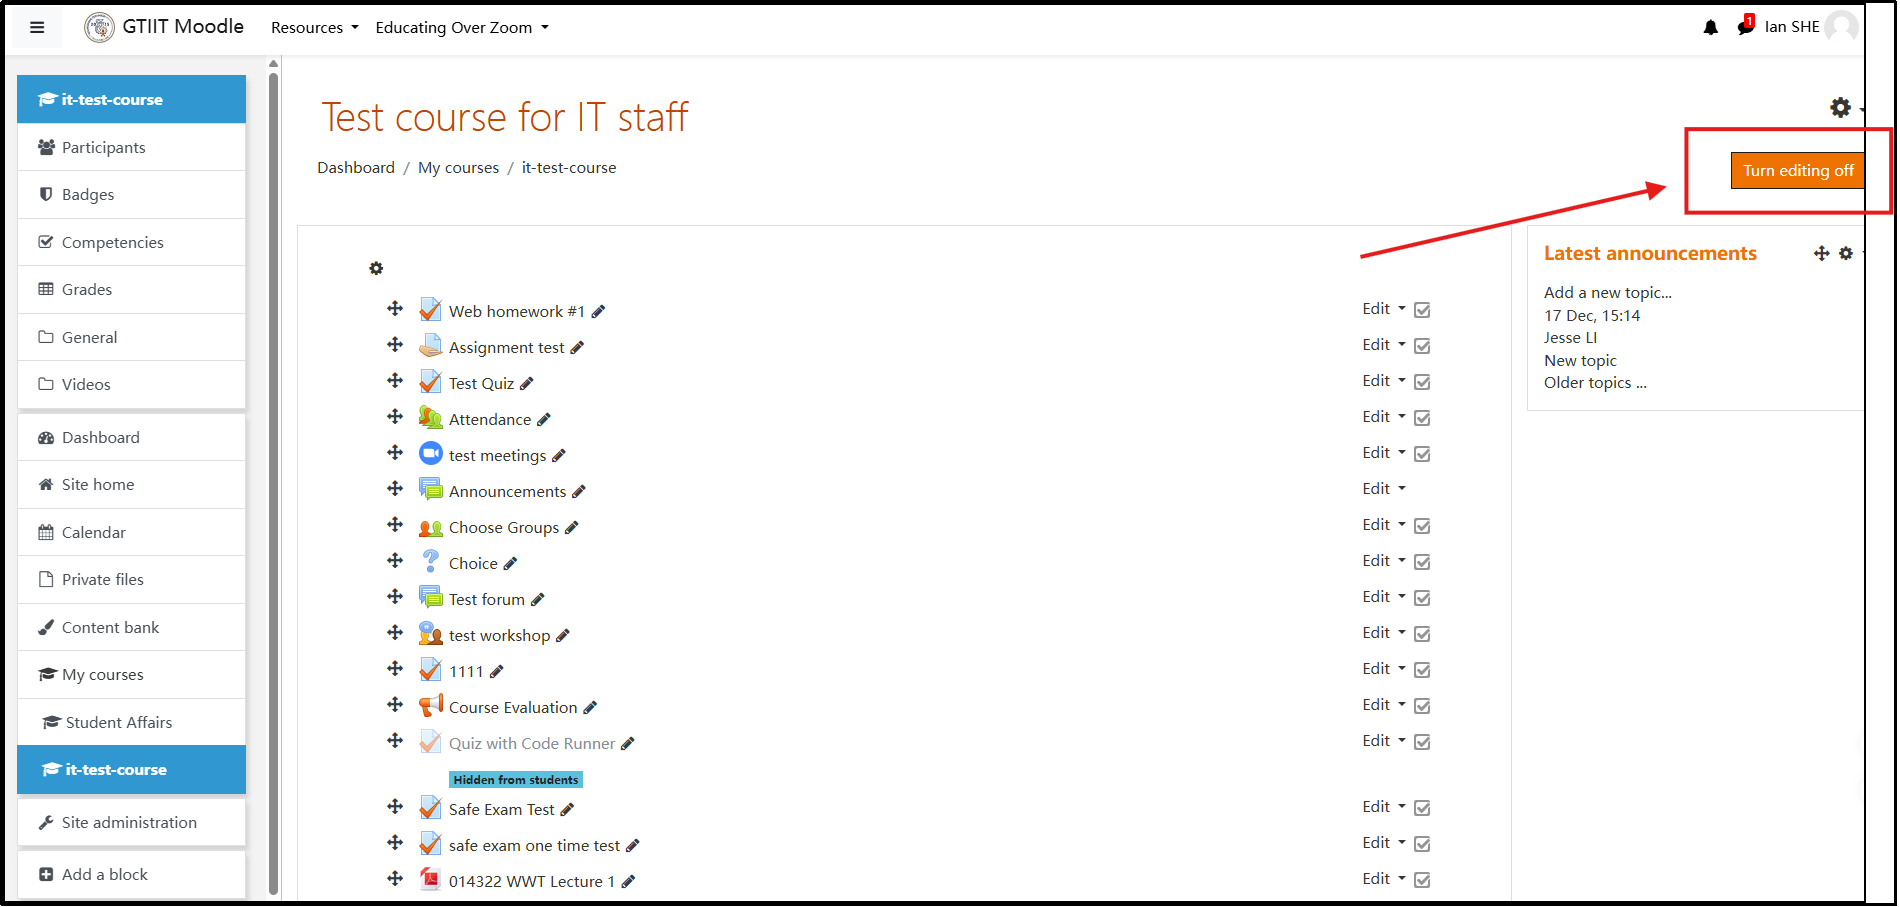
Task: Click Turn editing off button
Action: tap(1797, 171)
